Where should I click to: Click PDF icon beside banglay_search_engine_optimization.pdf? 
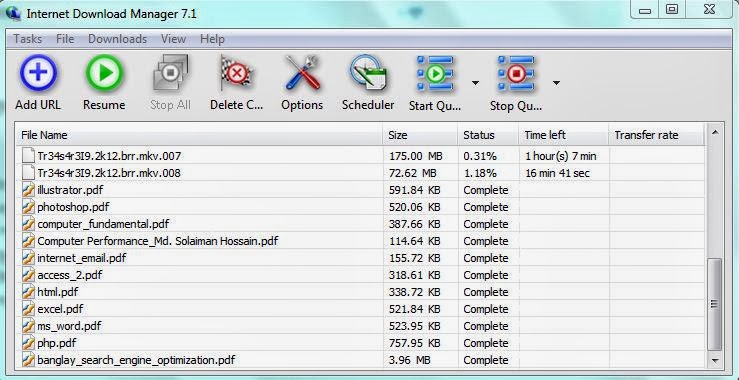tap(29, 360)
